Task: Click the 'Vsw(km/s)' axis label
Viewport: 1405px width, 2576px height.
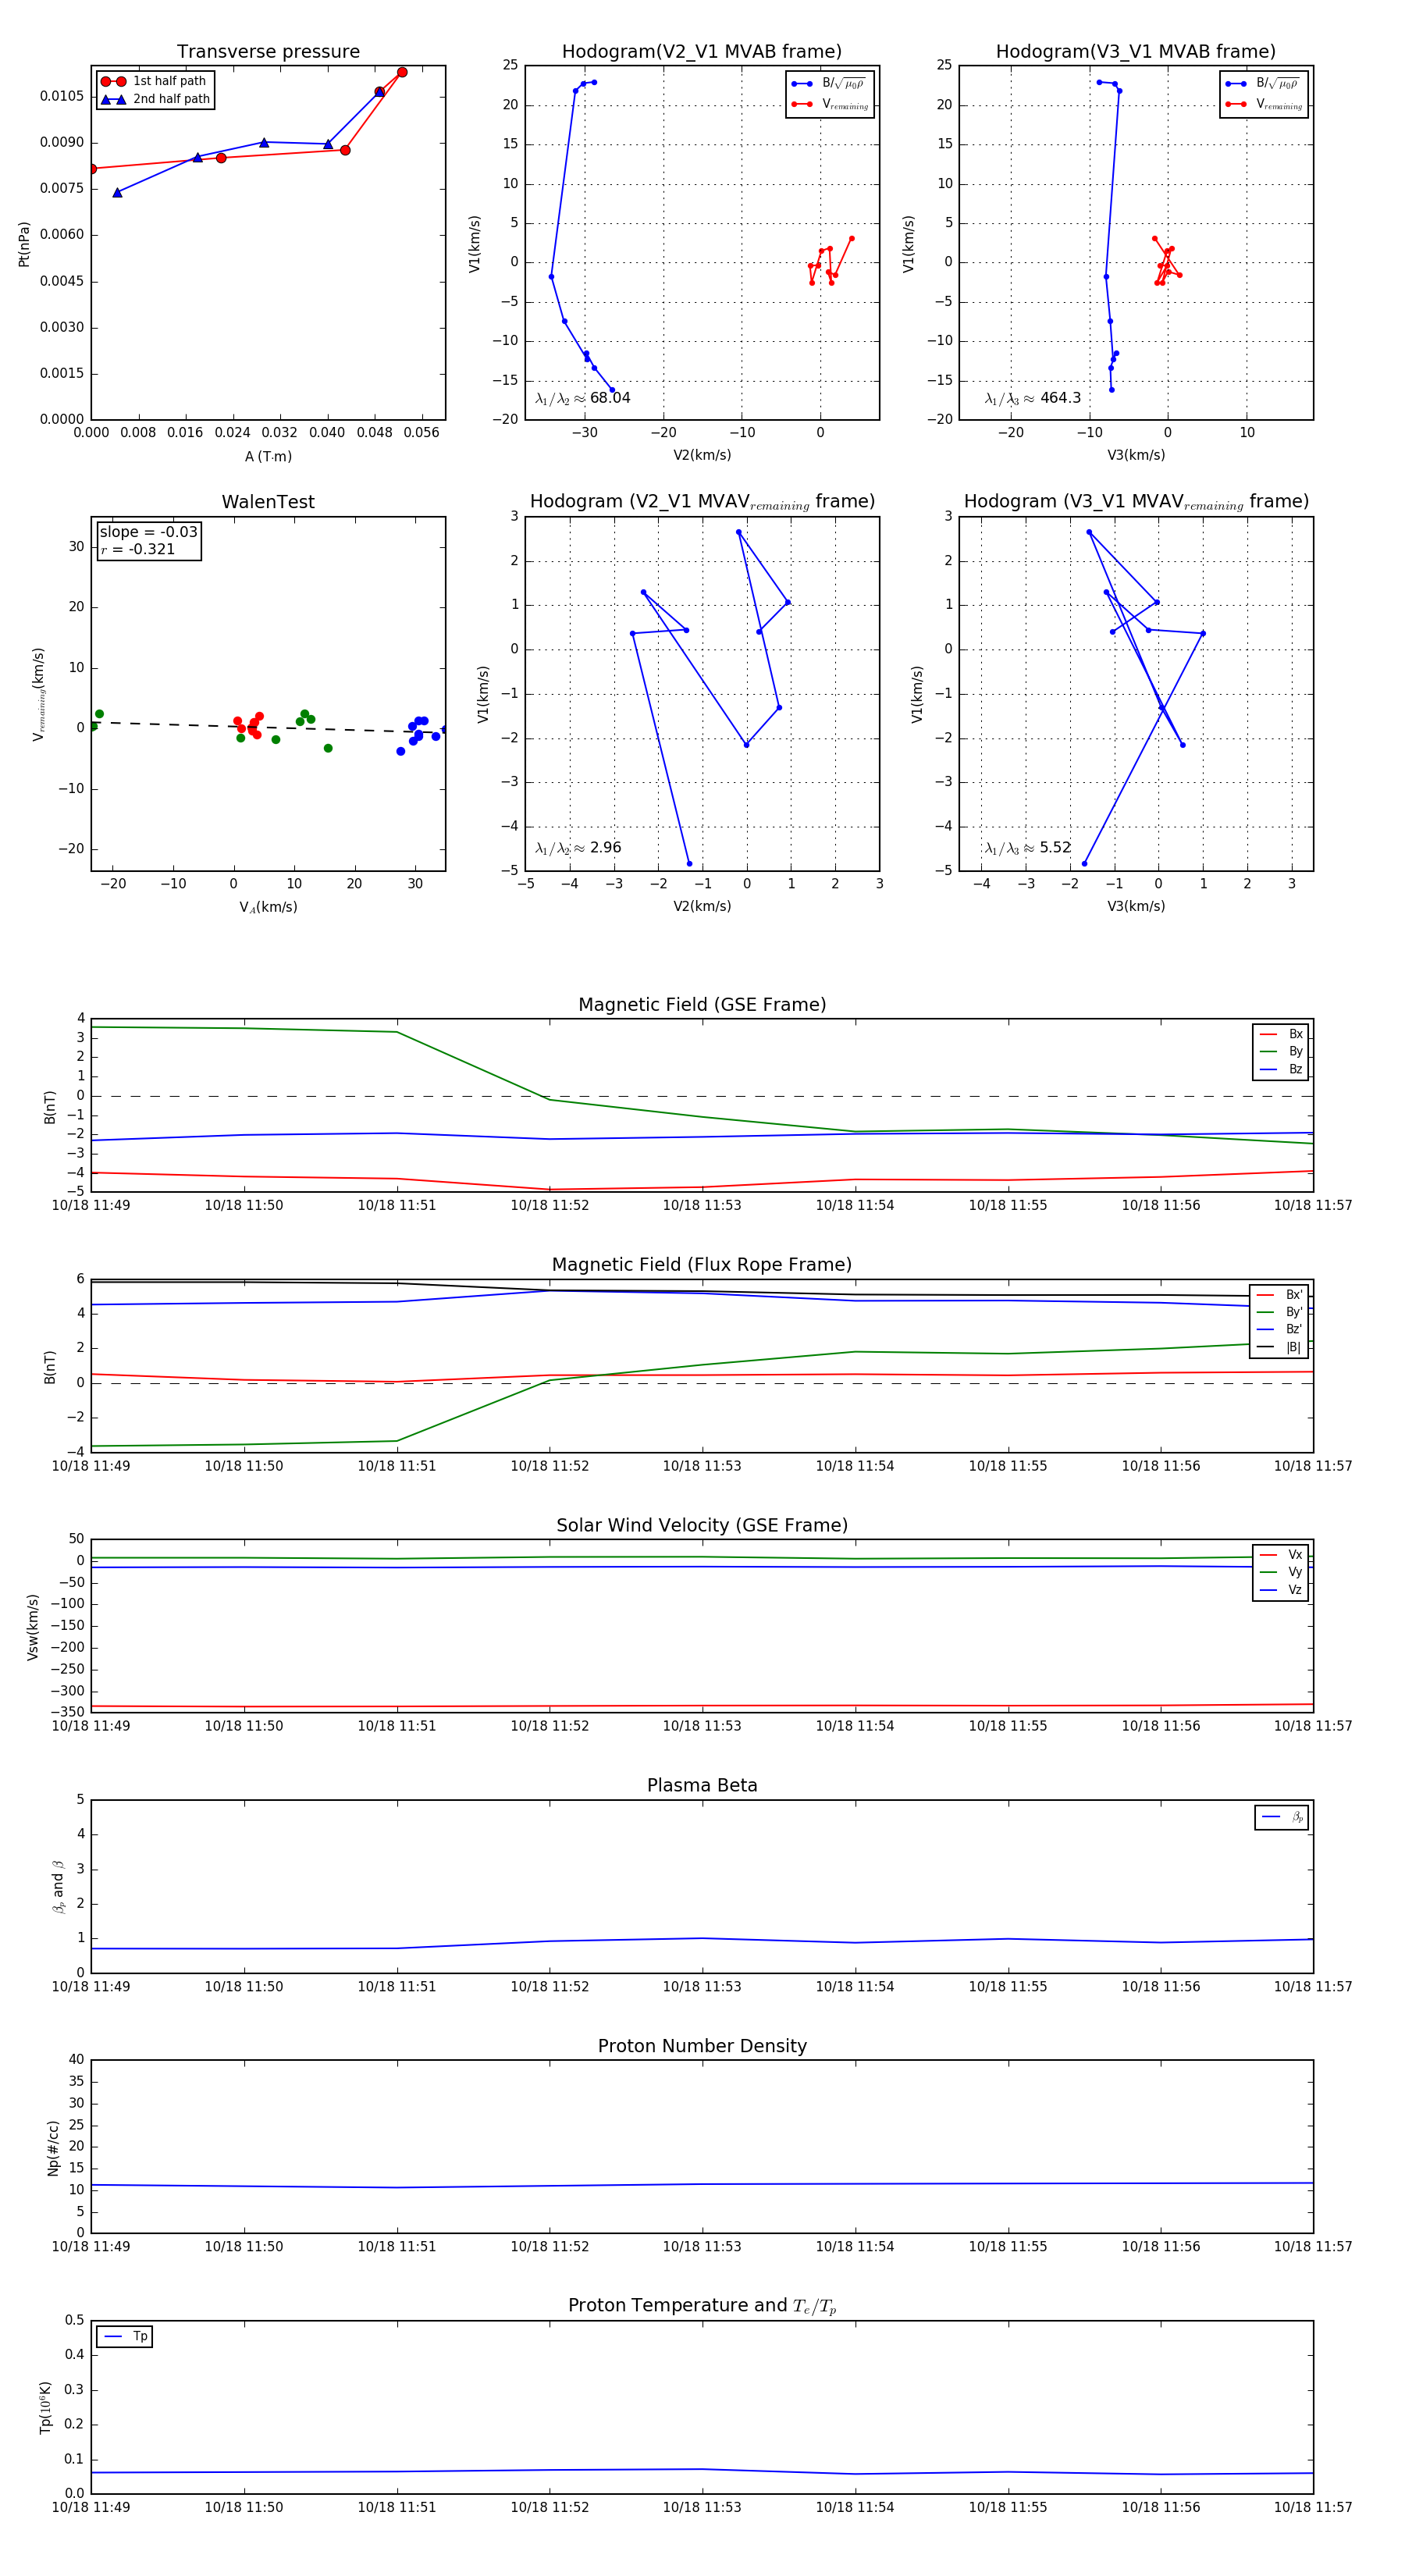Action: point(33,1627)
